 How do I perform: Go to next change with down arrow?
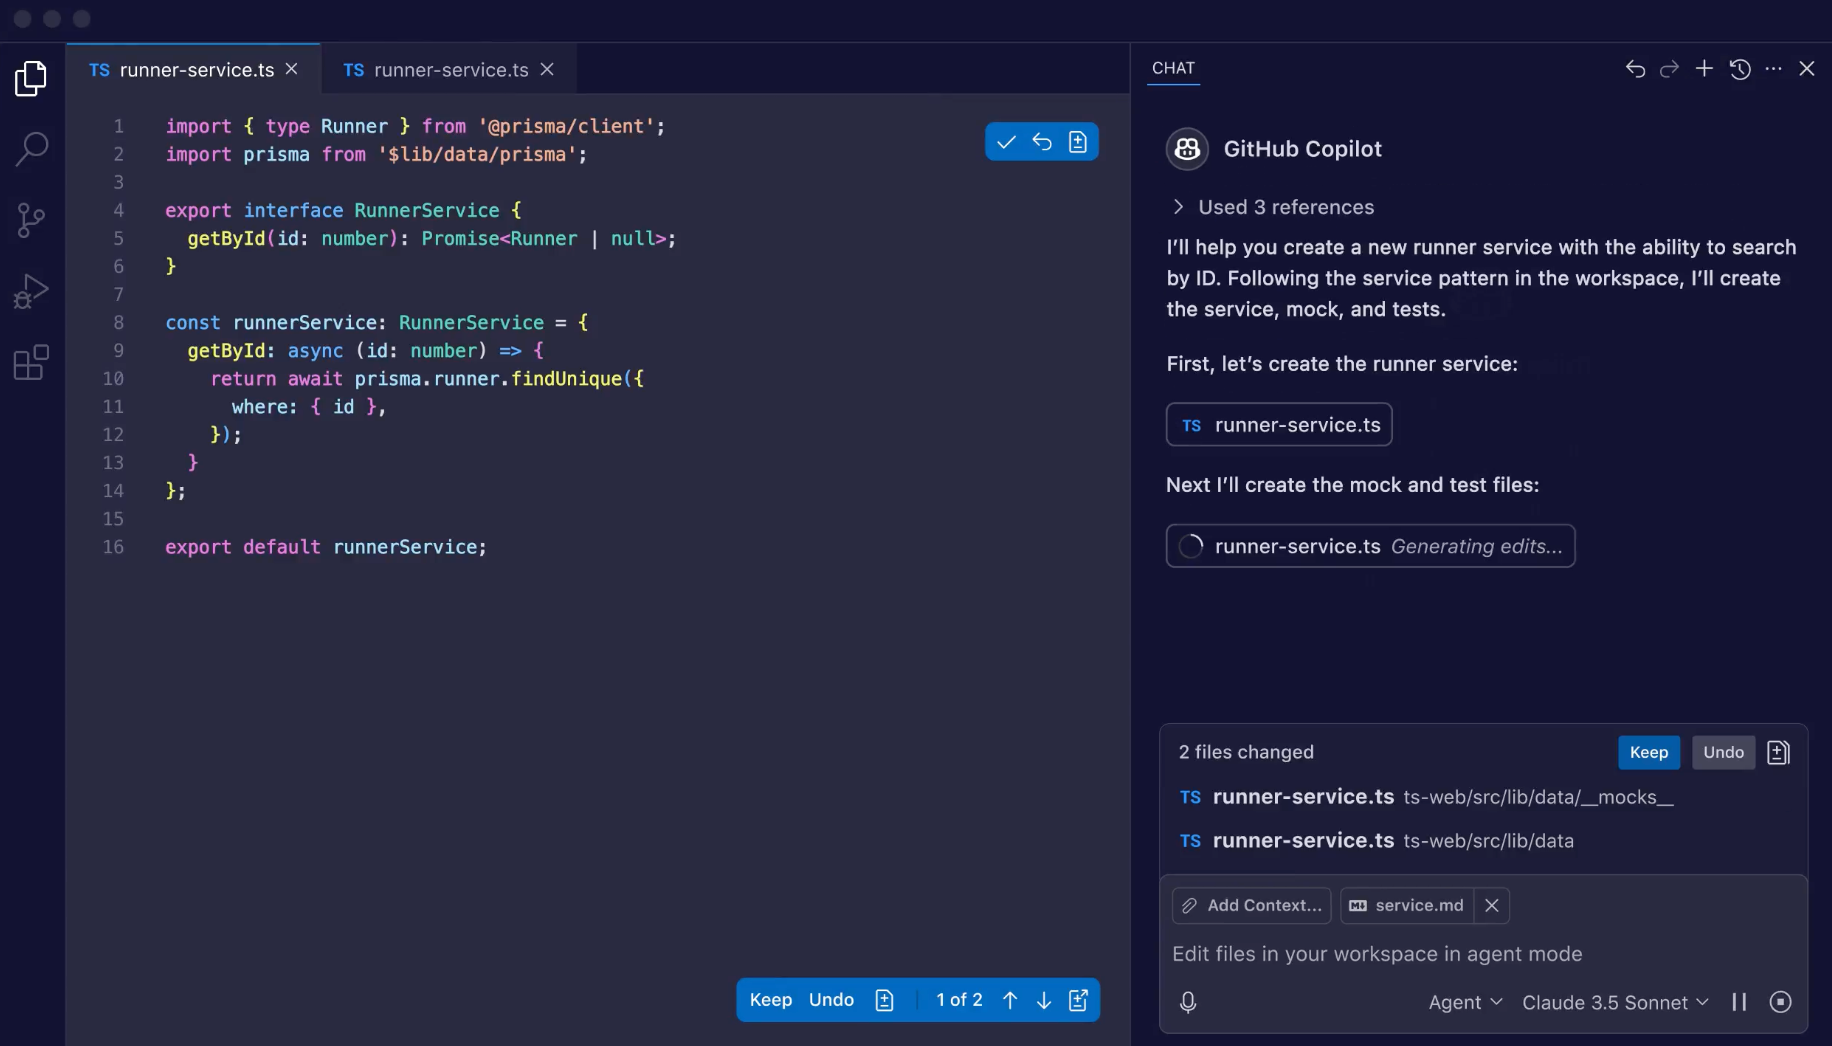1043,1000
